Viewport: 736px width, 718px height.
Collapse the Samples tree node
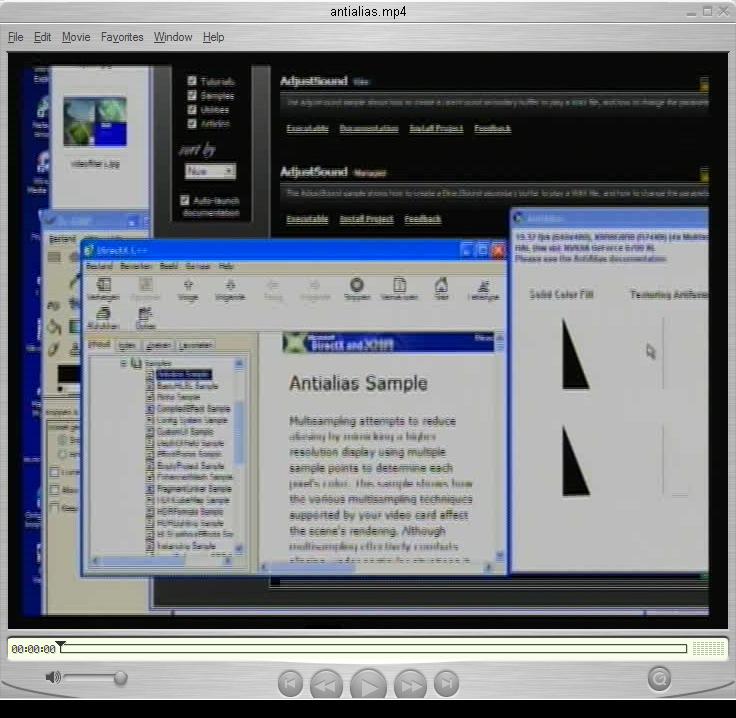123,363
